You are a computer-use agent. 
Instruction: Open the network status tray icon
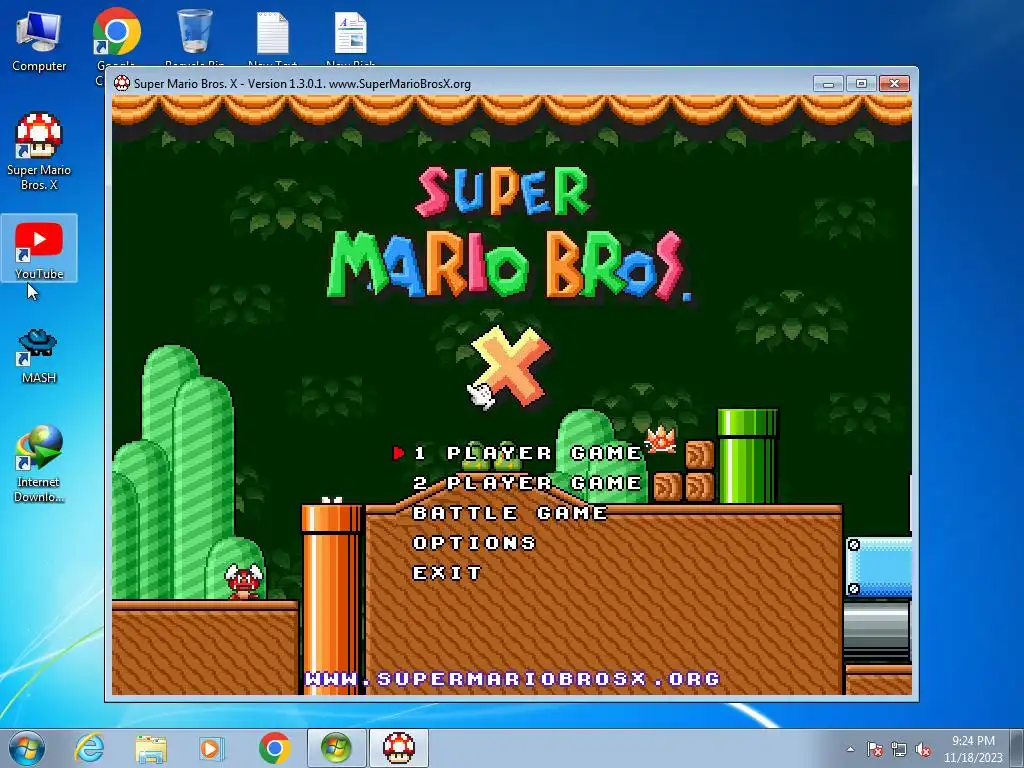[899, 749]
